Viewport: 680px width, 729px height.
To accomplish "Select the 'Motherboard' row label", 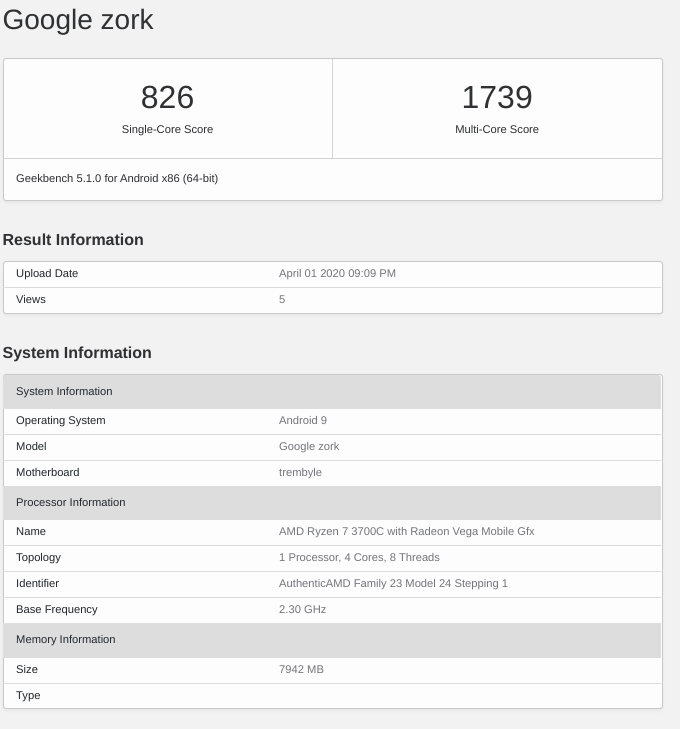I will click(47, 472).
